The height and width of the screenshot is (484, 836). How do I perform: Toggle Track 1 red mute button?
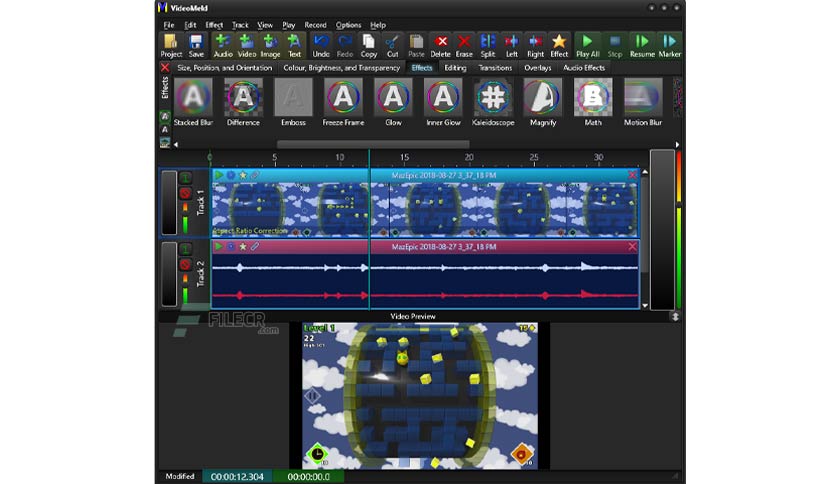(x=185, y=193)
